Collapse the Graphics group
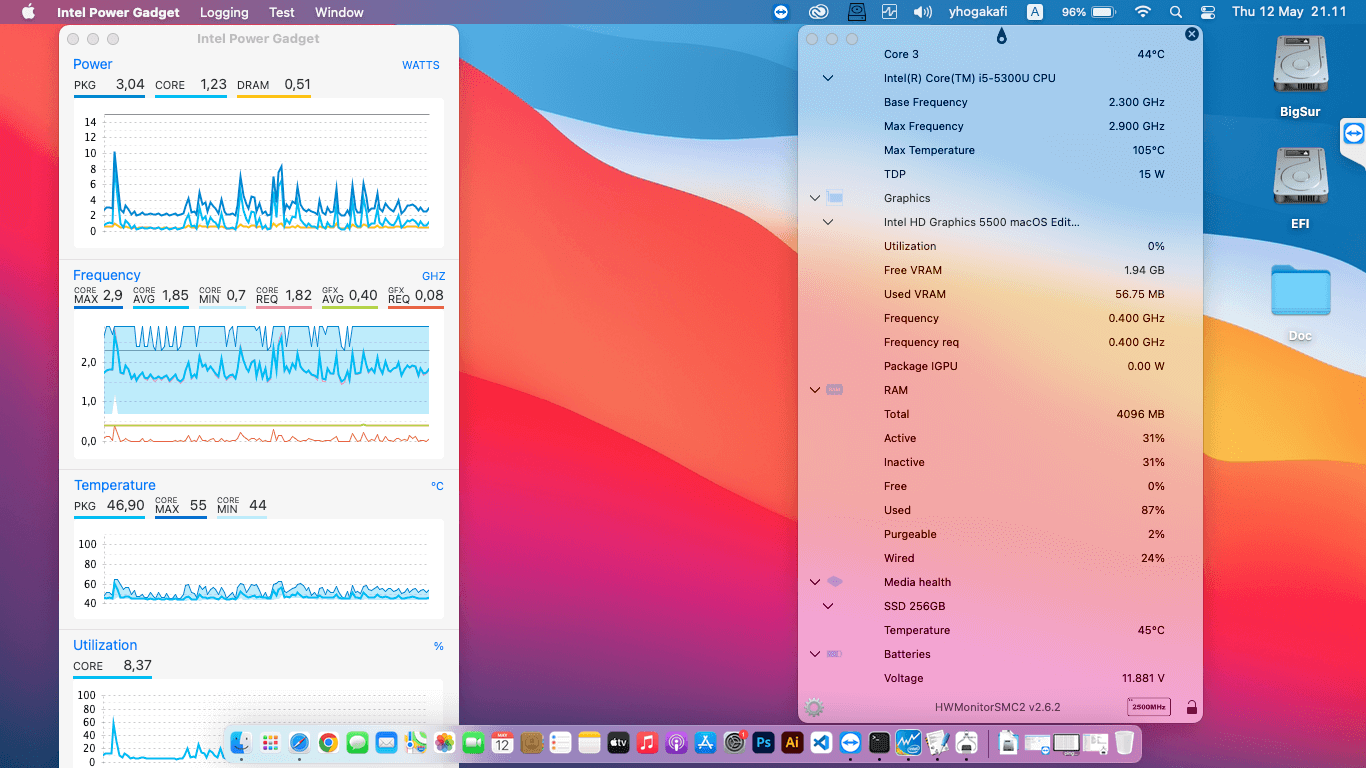The height and width of the screenshot is (768, 1366). tap(815, 198)
